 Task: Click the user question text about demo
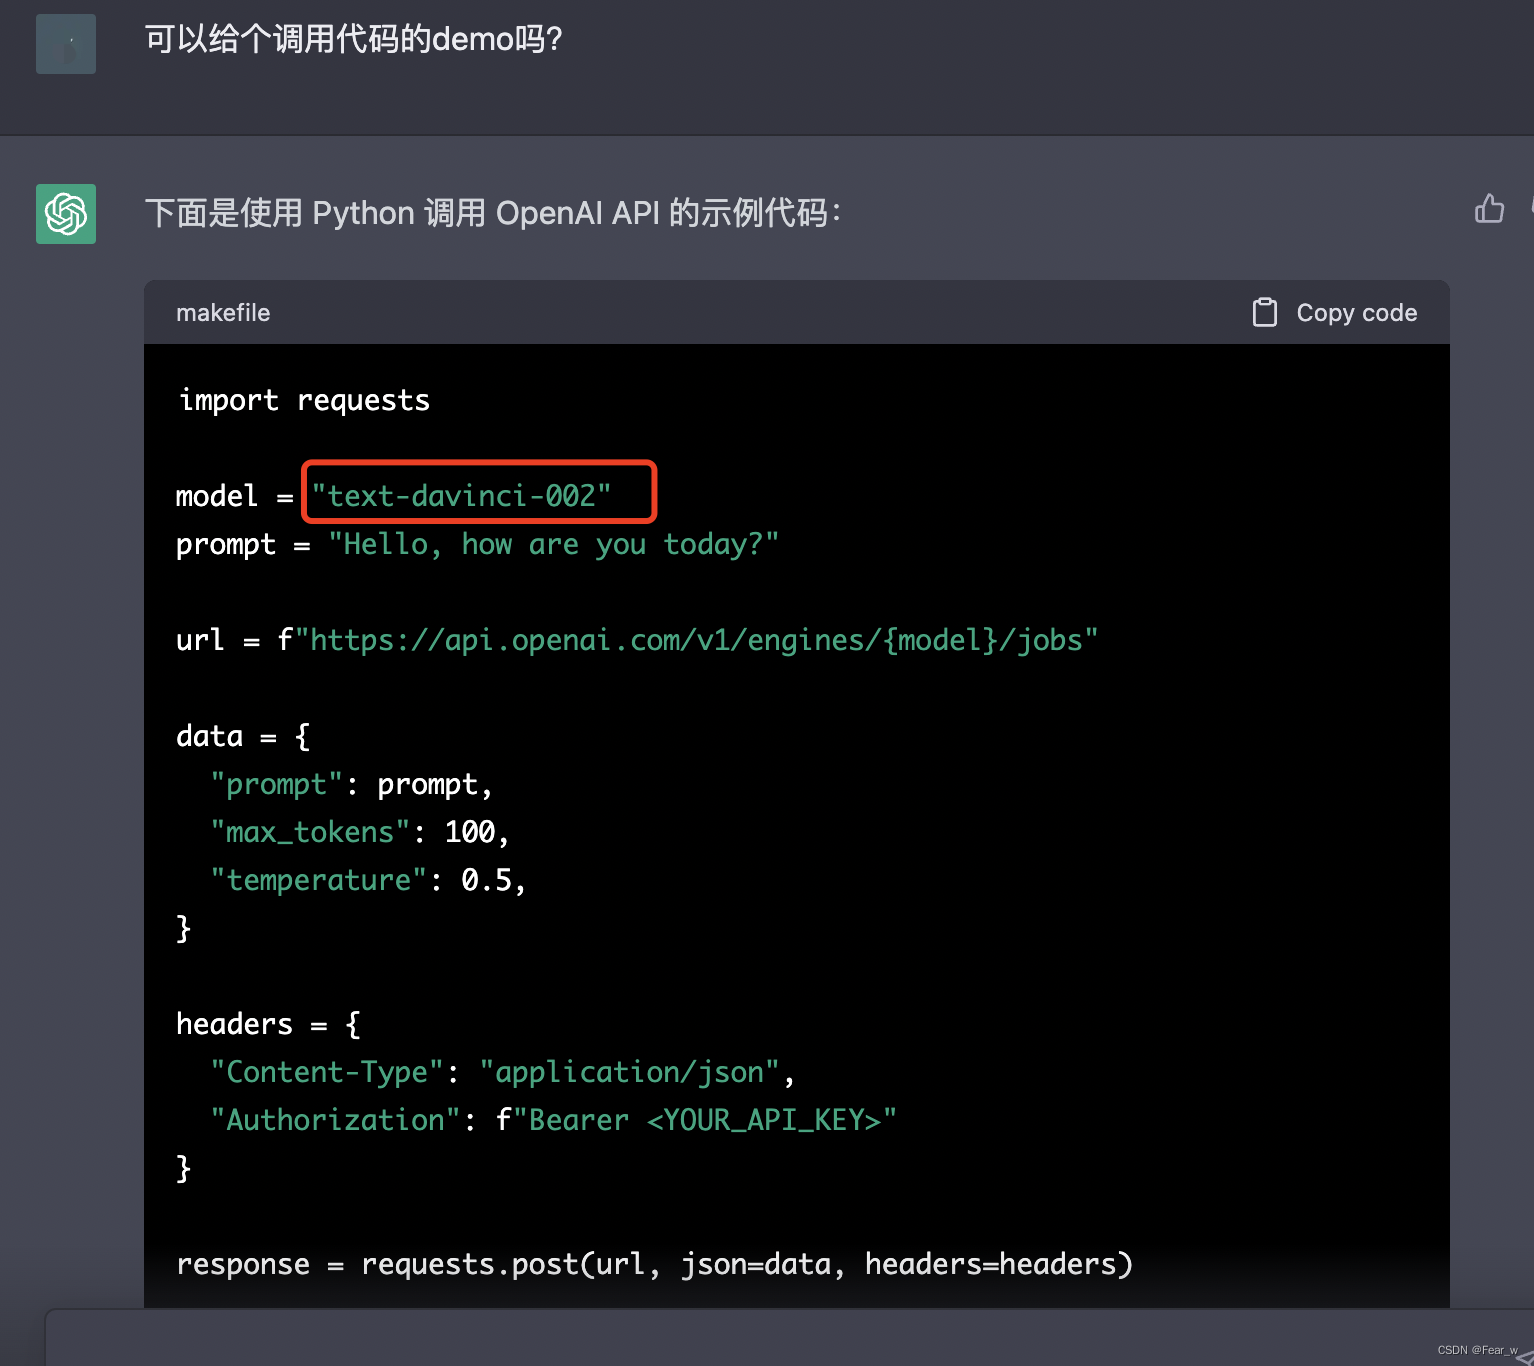(354, 40)
